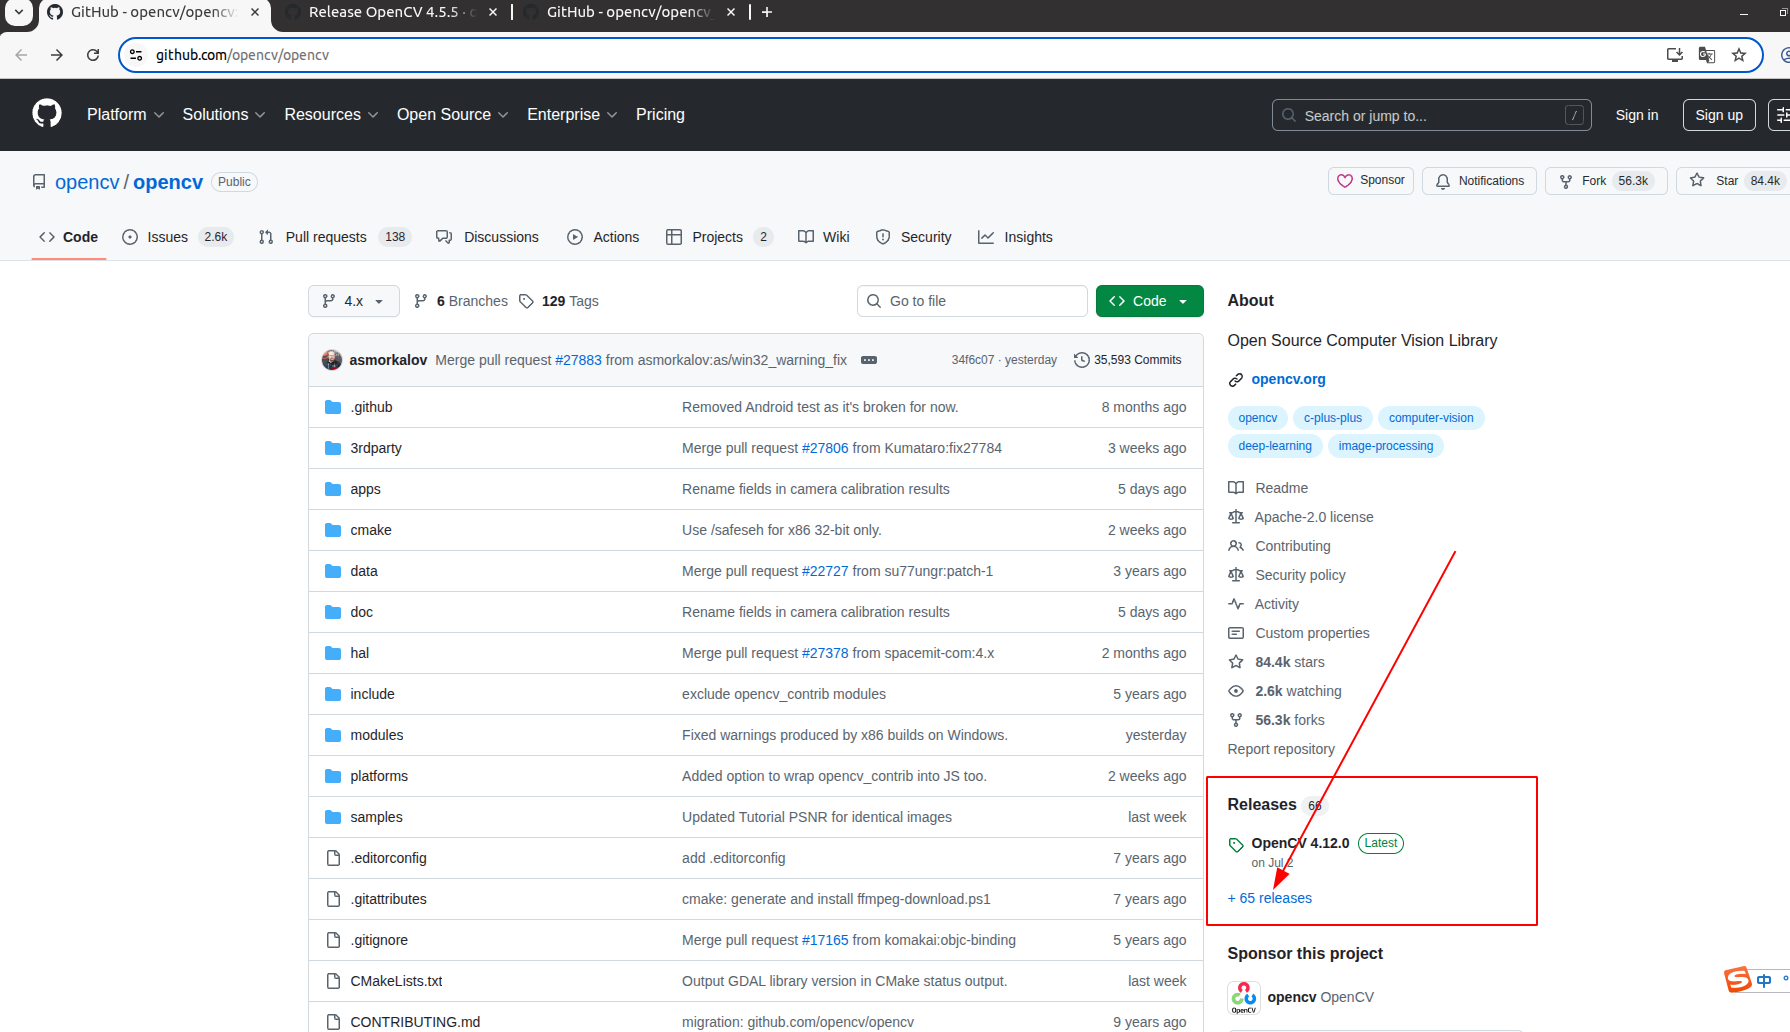Click the Sign up button
The width and height of the screenshot is (1790, 1032).
(1719, 115)
